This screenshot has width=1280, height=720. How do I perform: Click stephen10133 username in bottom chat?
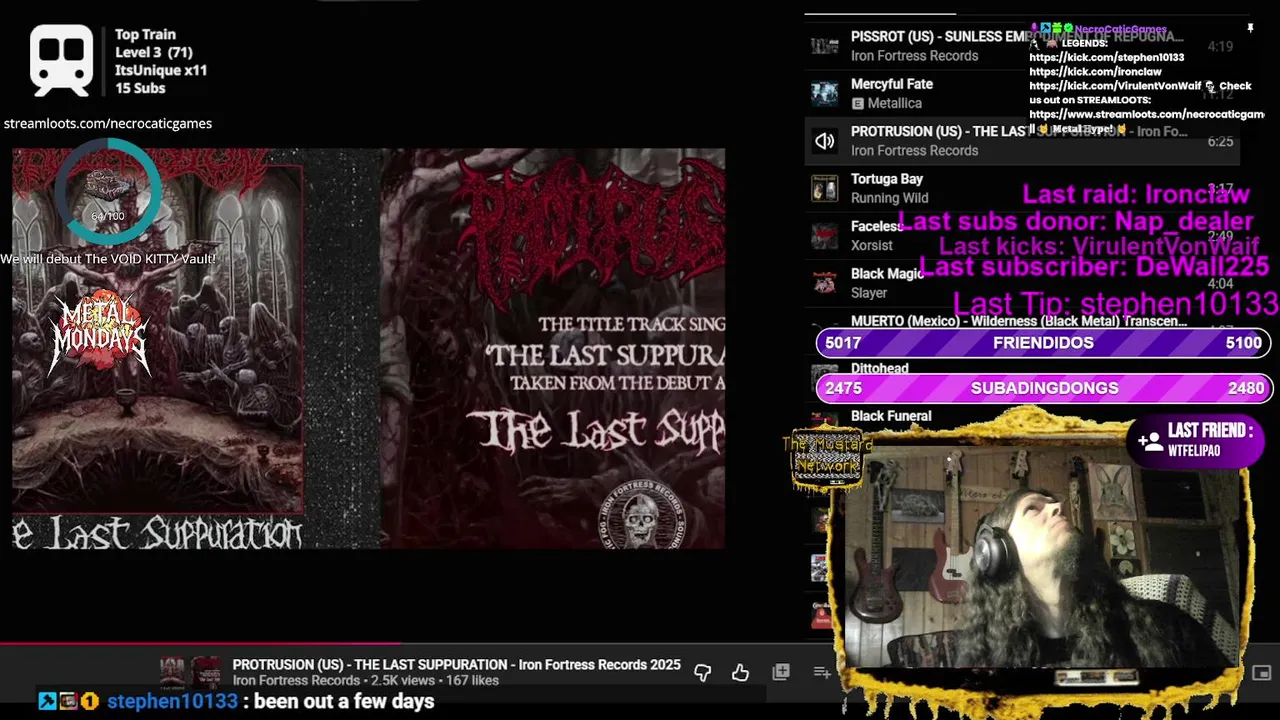coord(173,701)
